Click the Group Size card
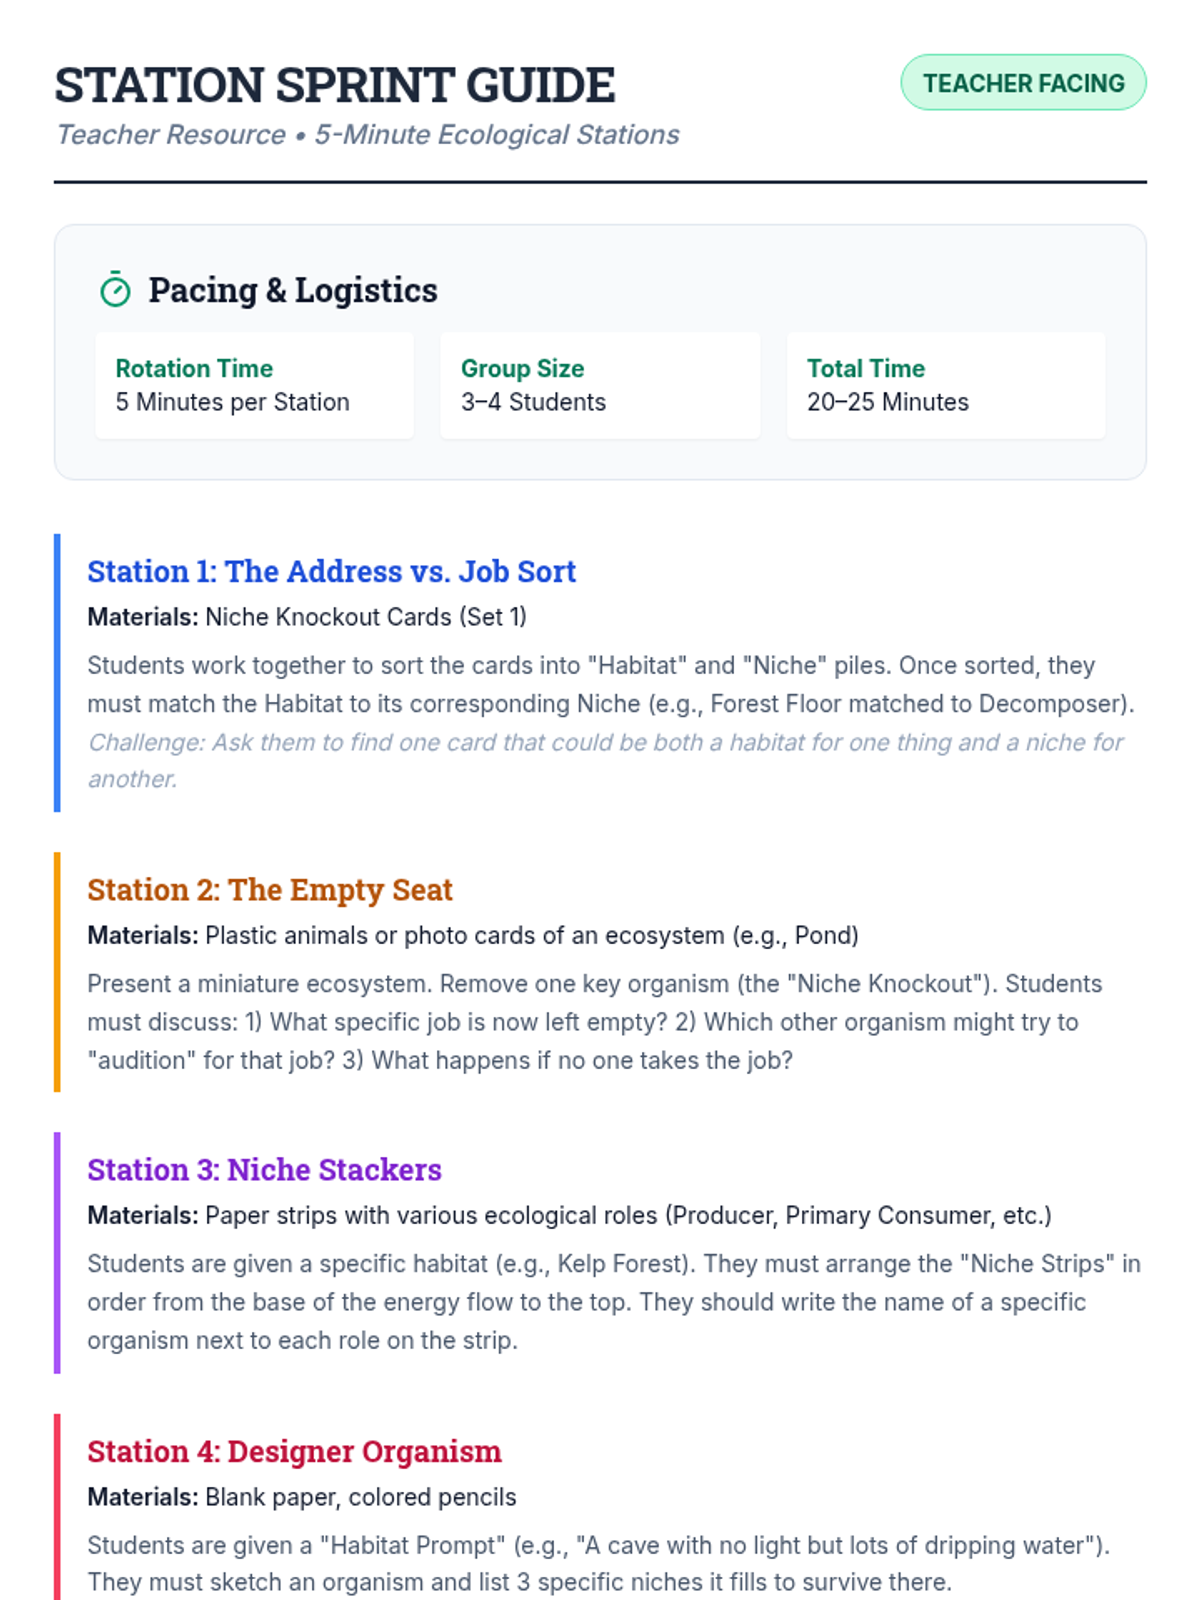The height and width of the screenshot is (1600, 1200). [x=599, y=385]
